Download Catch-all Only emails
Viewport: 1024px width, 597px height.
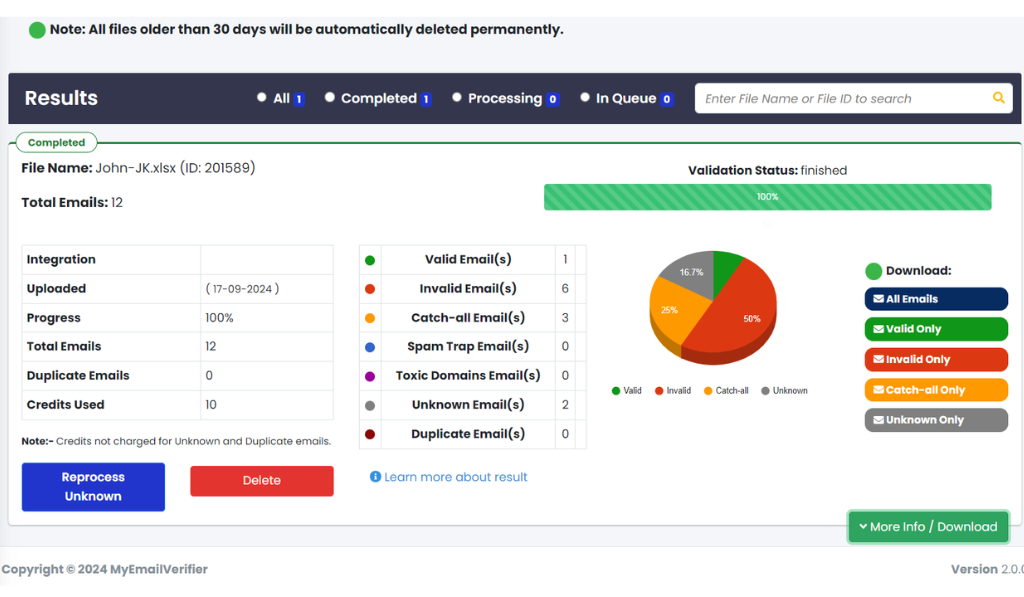click(936, 389)
